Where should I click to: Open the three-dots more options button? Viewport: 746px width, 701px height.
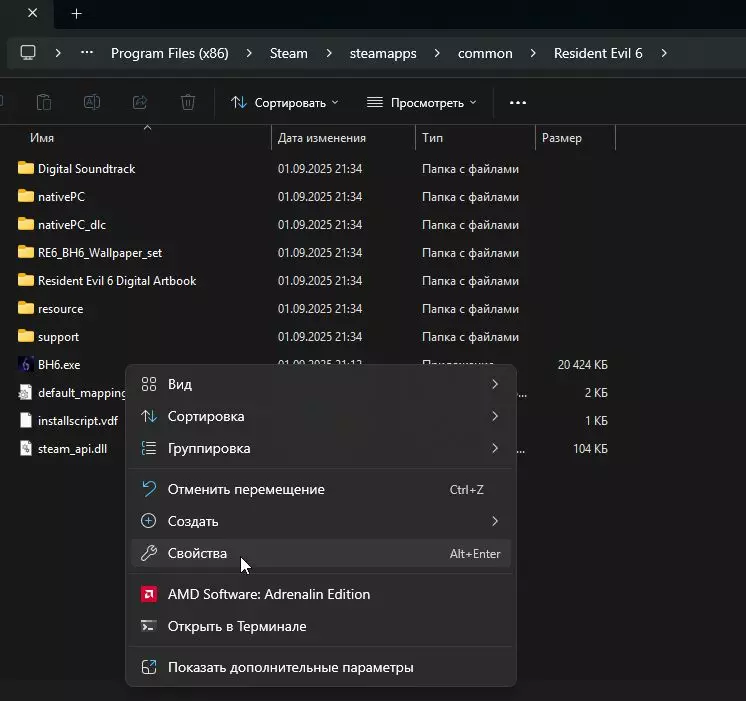tap(517, 102)
